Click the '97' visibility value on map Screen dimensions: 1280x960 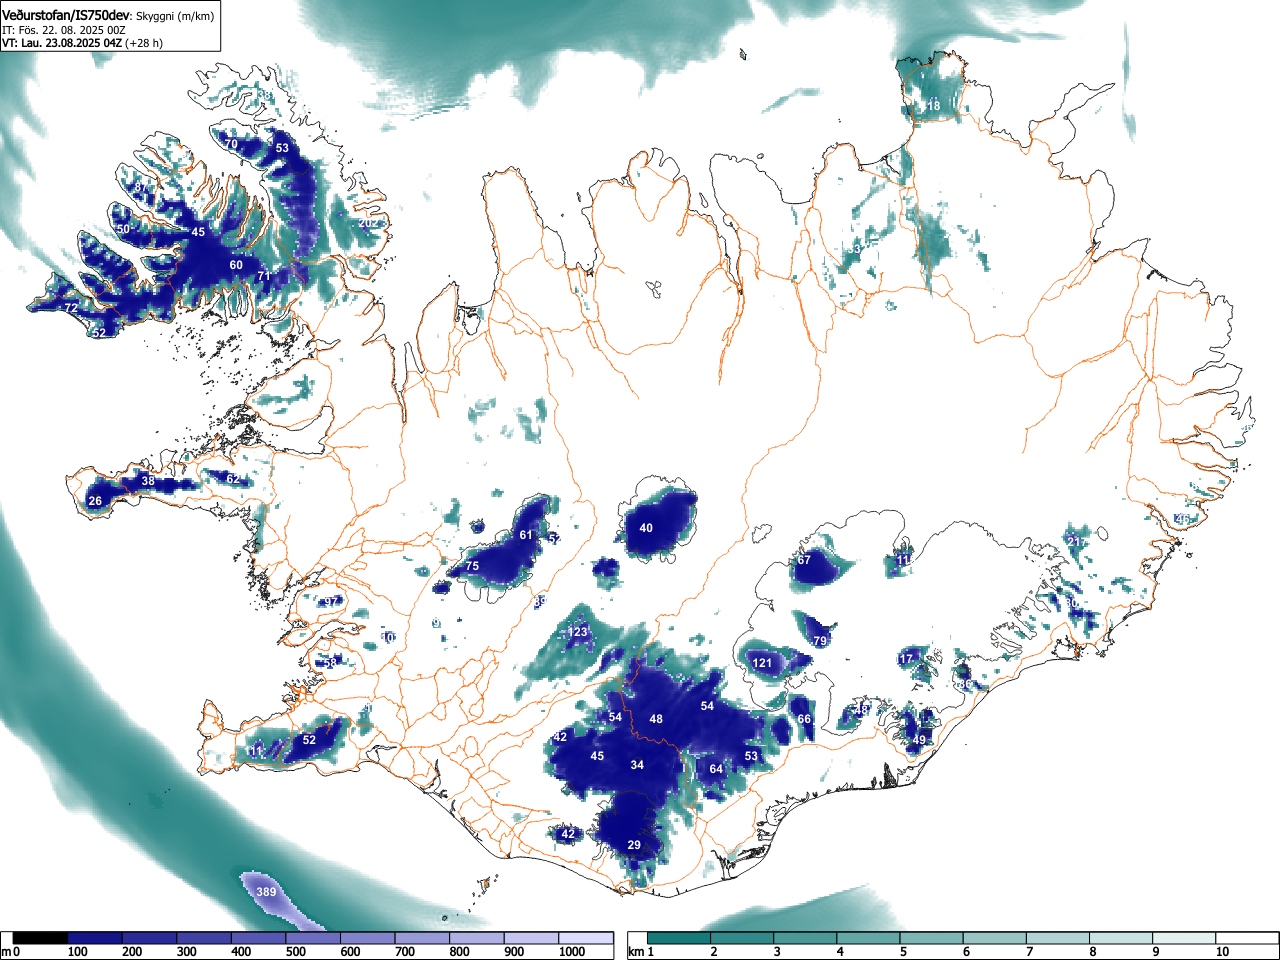(332, 602)
